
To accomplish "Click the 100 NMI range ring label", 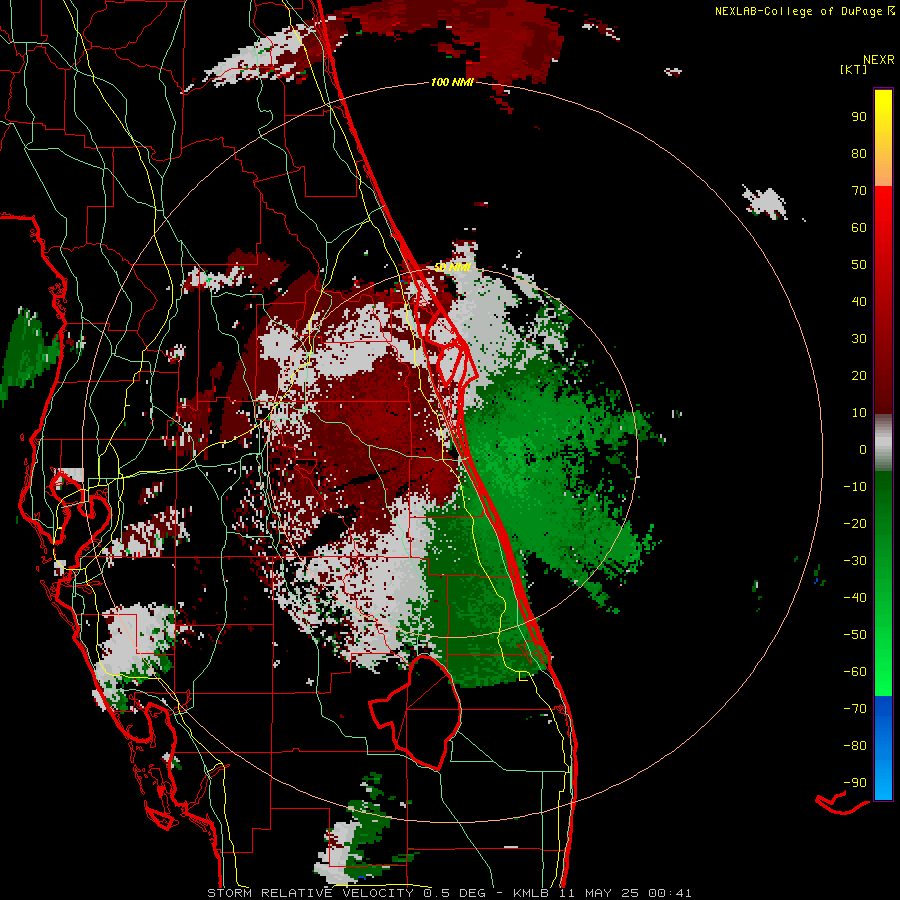I will point(452,82).
